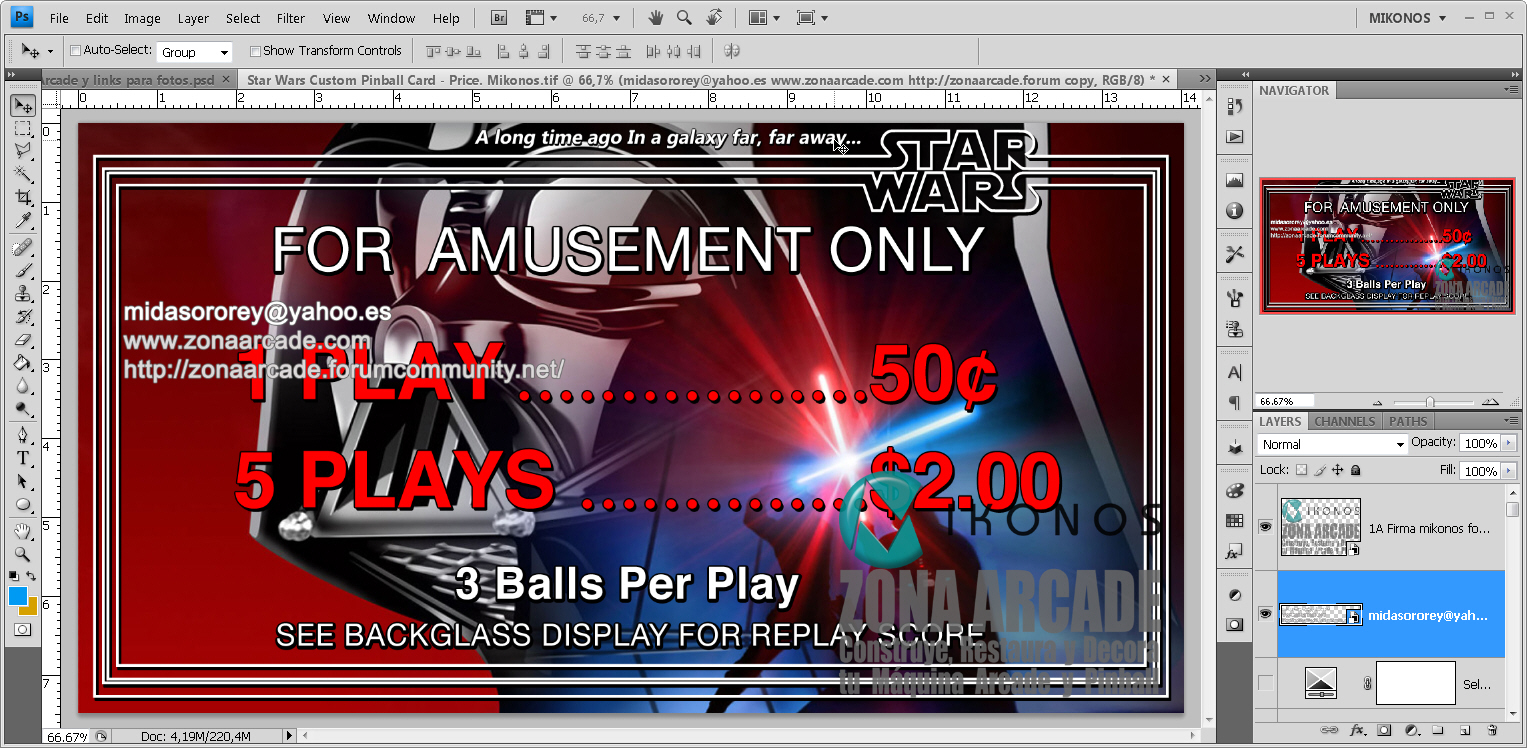The height and width of the screenshot is (748, 1527).
Task: Choose the Magic Wand tool
Action: (x=22, y=174)
